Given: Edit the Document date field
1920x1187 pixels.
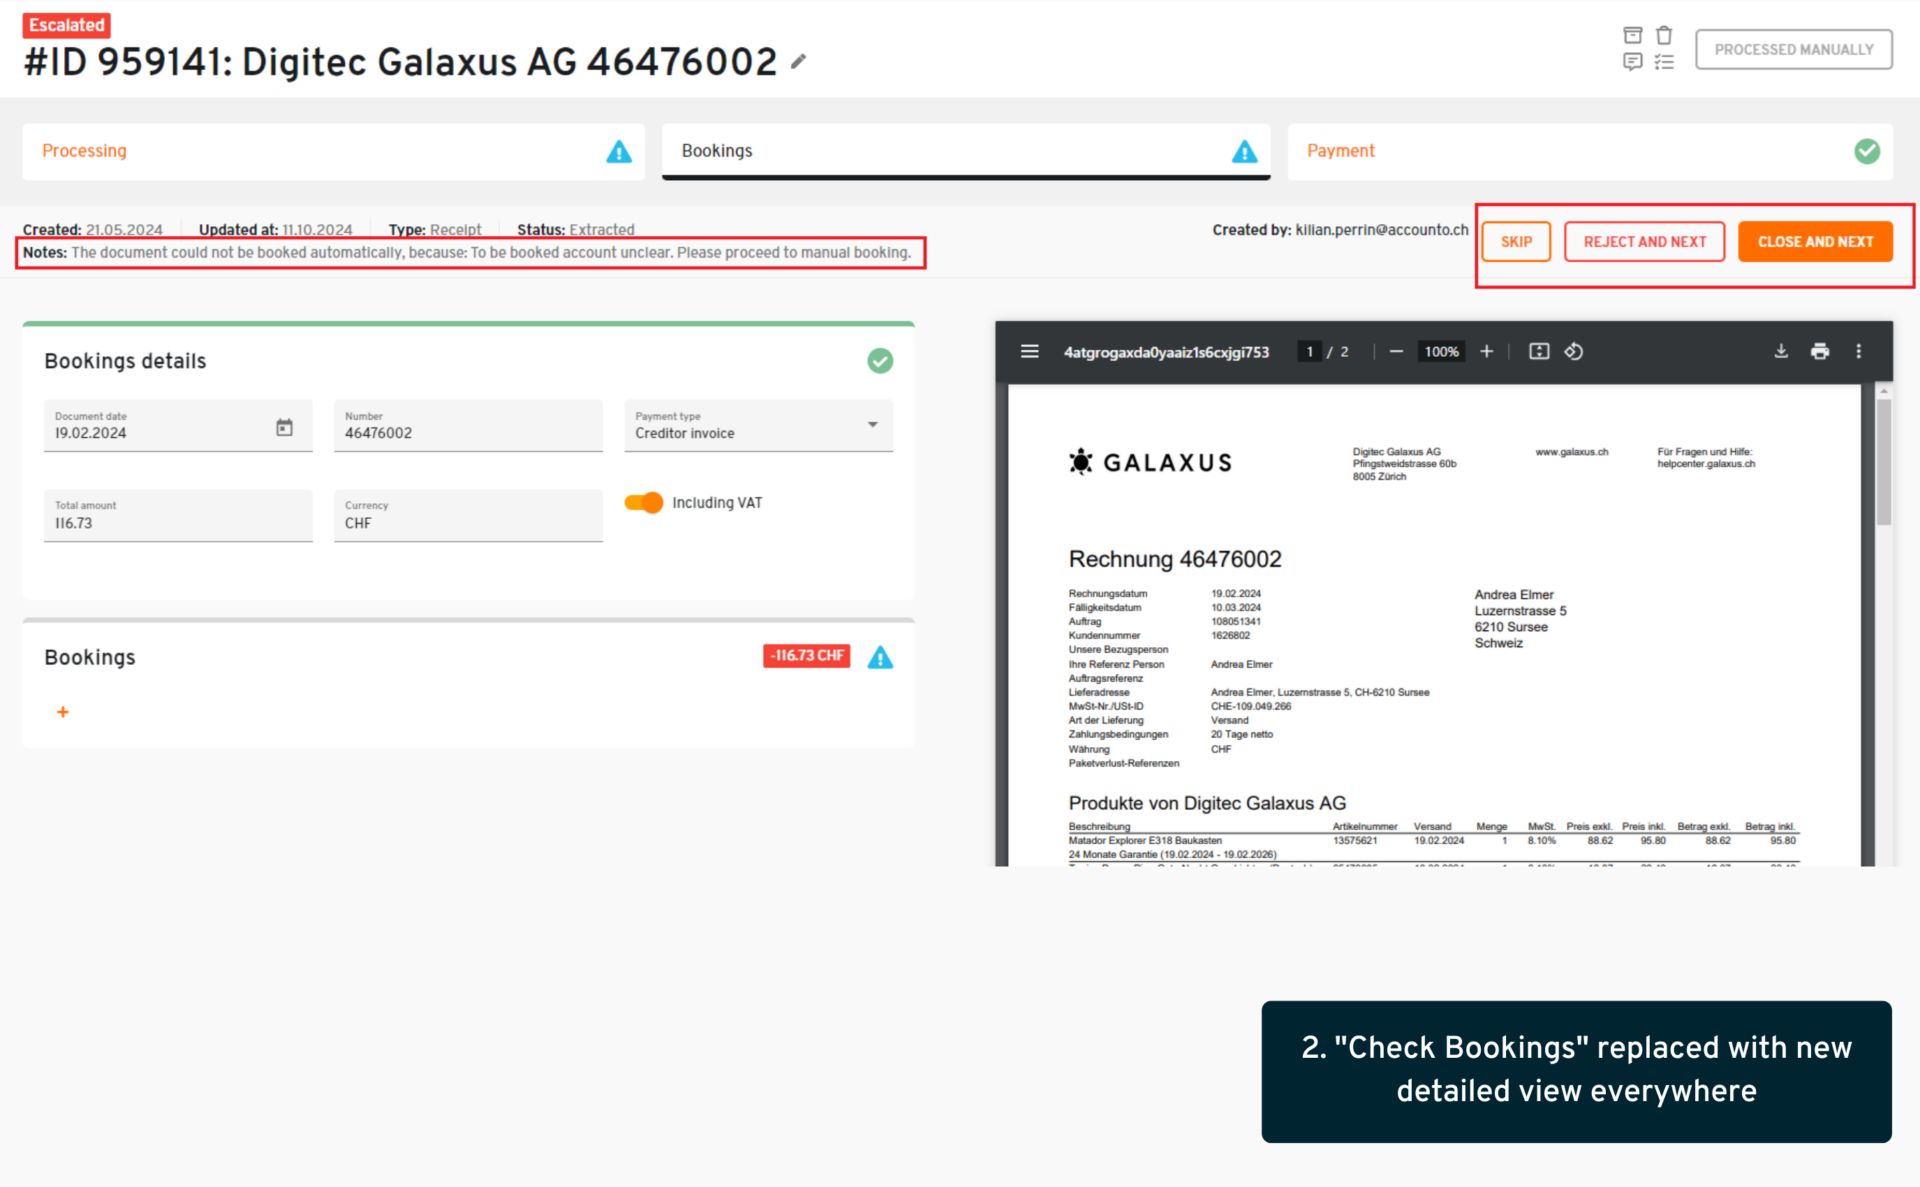Looking at the screenshot, I should click(x=178, y=426).
